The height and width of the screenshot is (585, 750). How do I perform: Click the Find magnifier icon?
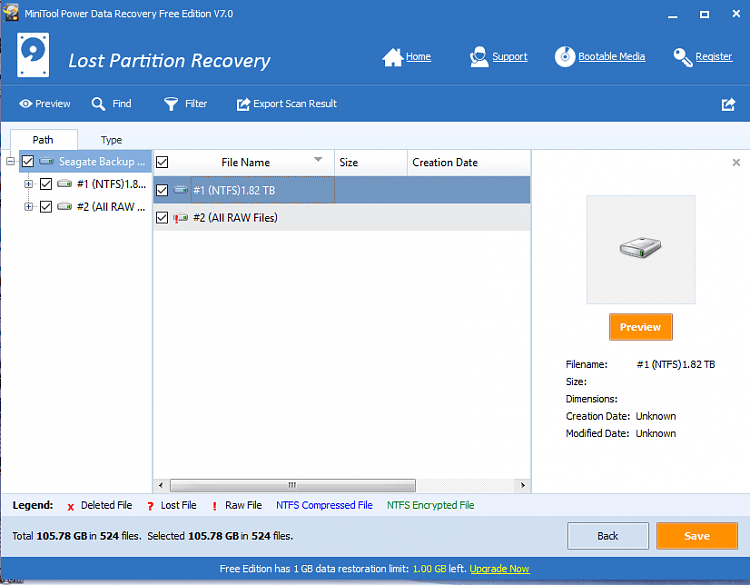click(98, 104)
